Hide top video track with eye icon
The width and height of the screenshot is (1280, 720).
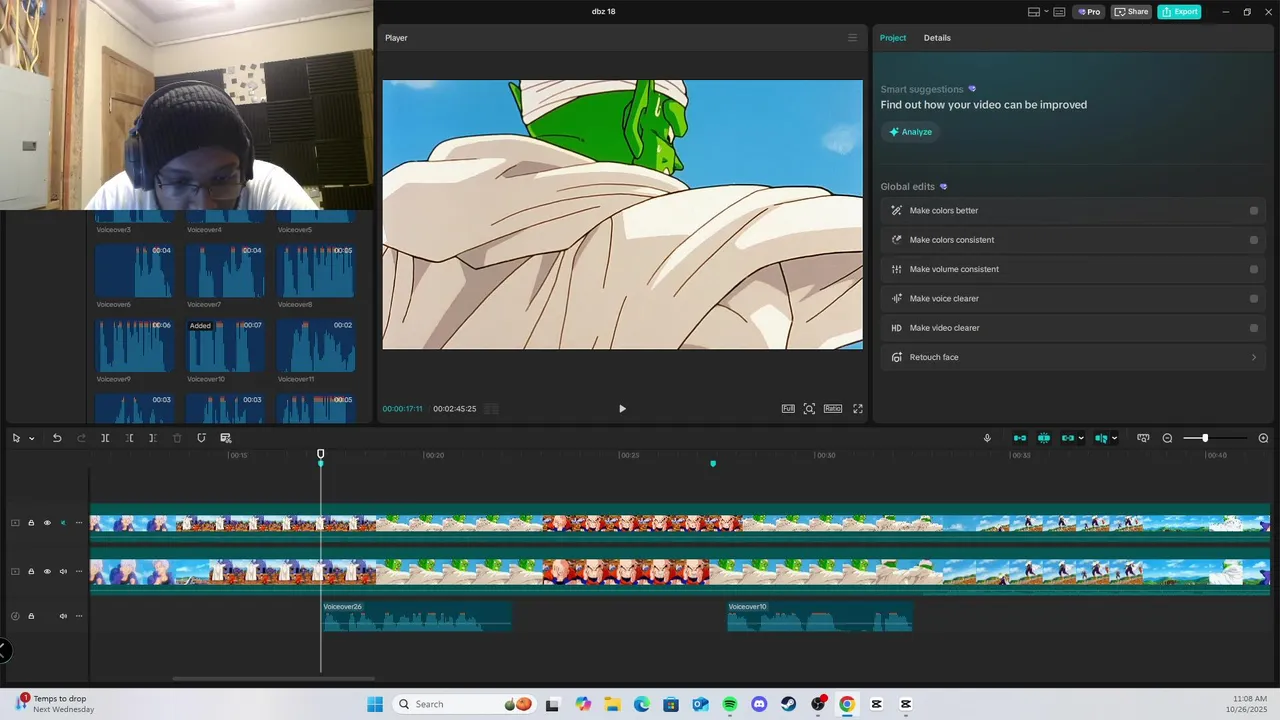[47, 523]
